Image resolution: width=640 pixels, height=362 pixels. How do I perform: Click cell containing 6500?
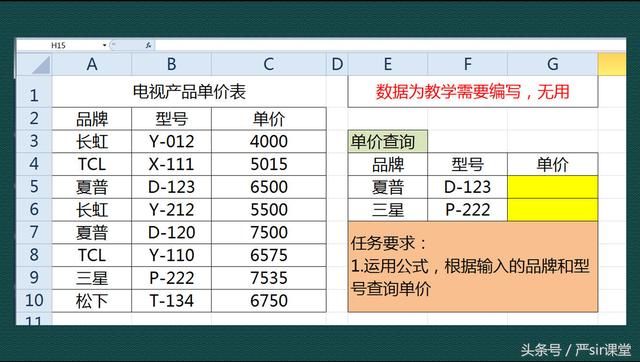coord(269,187)
